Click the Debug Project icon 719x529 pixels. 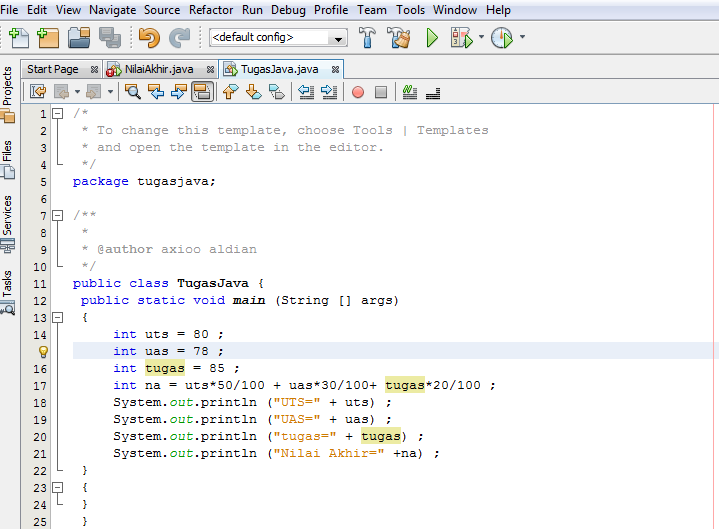[x=461, y=38]
